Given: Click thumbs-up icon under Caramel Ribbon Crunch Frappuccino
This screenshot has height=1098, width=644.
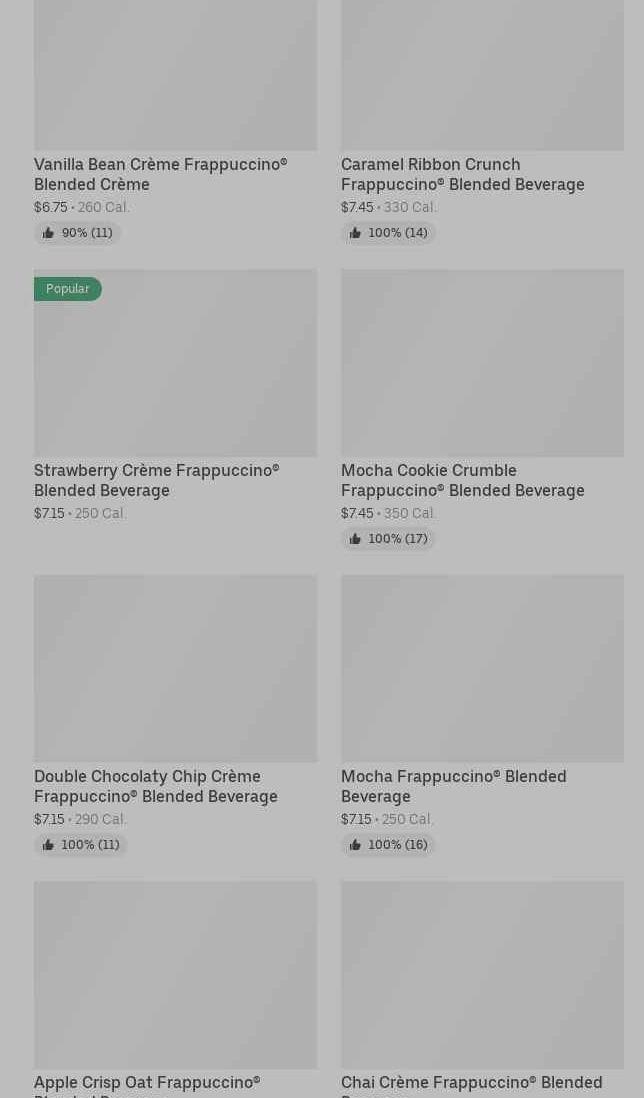Looking at the screenshot, I should pos(355,233).
